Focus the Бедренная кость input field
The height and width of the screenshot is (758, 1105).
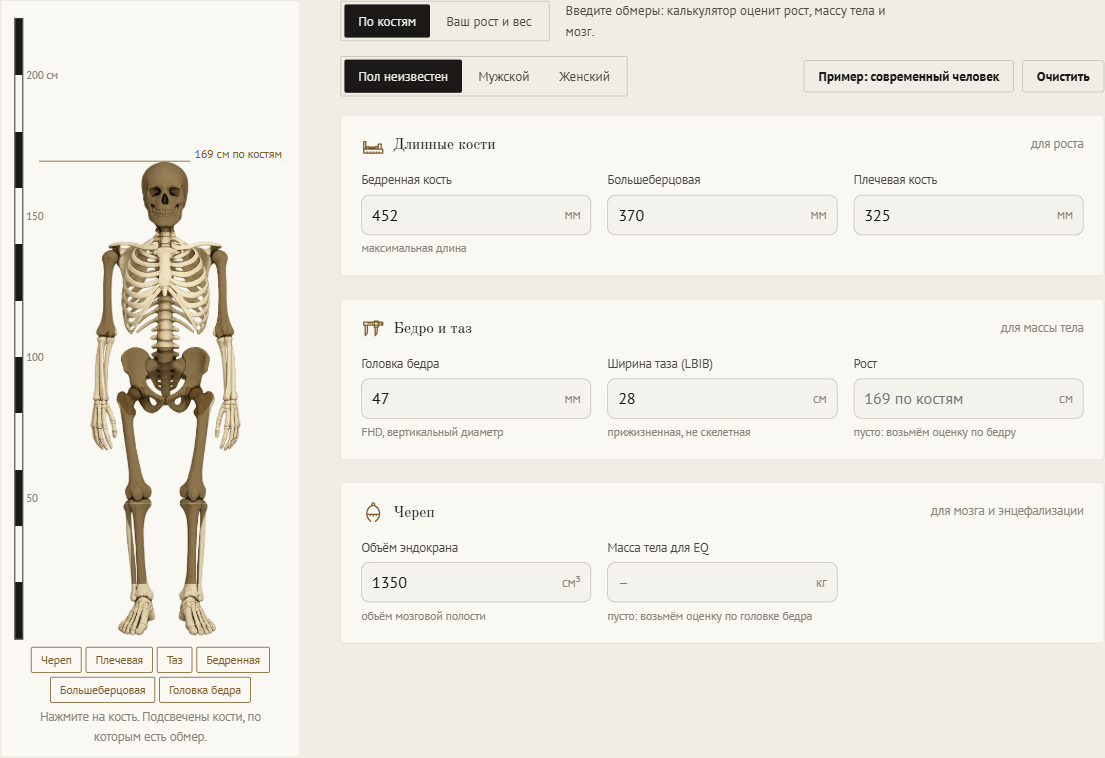tap(476, 215)
